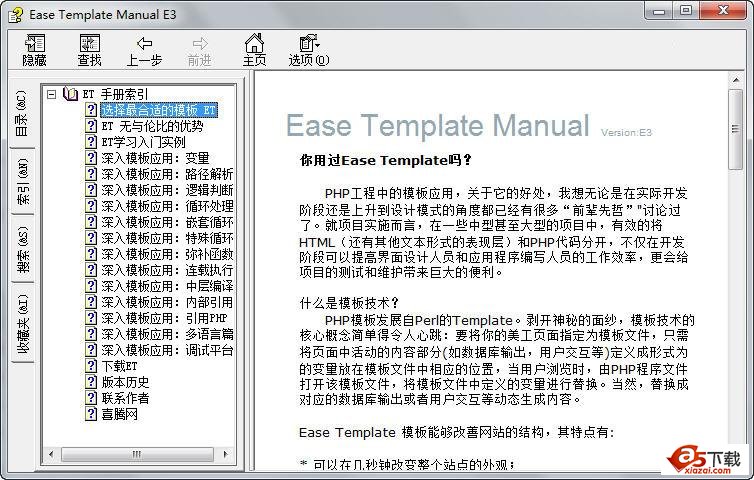The height and width of the screenshot is (480, 754).
Task: Open topic 深入模板应用：变量
Action: [x=155, y=158]
